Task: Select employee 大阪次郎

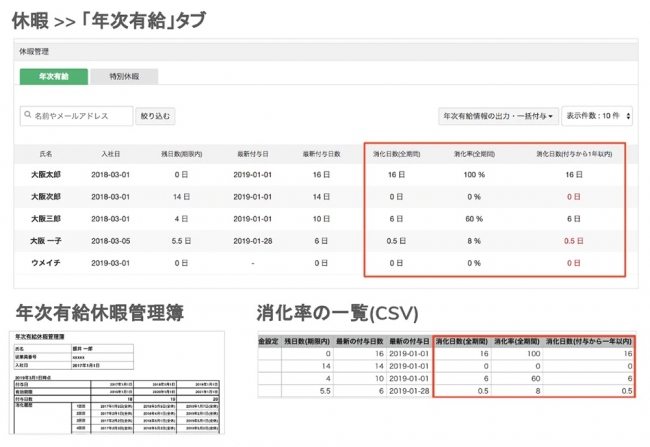Action: (x=46, y=197)
